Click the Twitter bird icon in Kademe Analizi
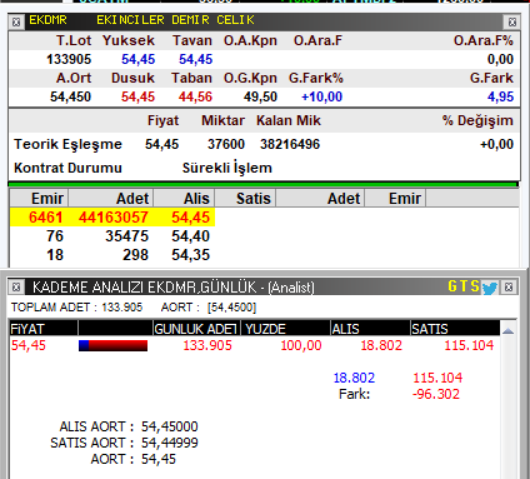This screenshot has height=479, width=530. [489, 288]
